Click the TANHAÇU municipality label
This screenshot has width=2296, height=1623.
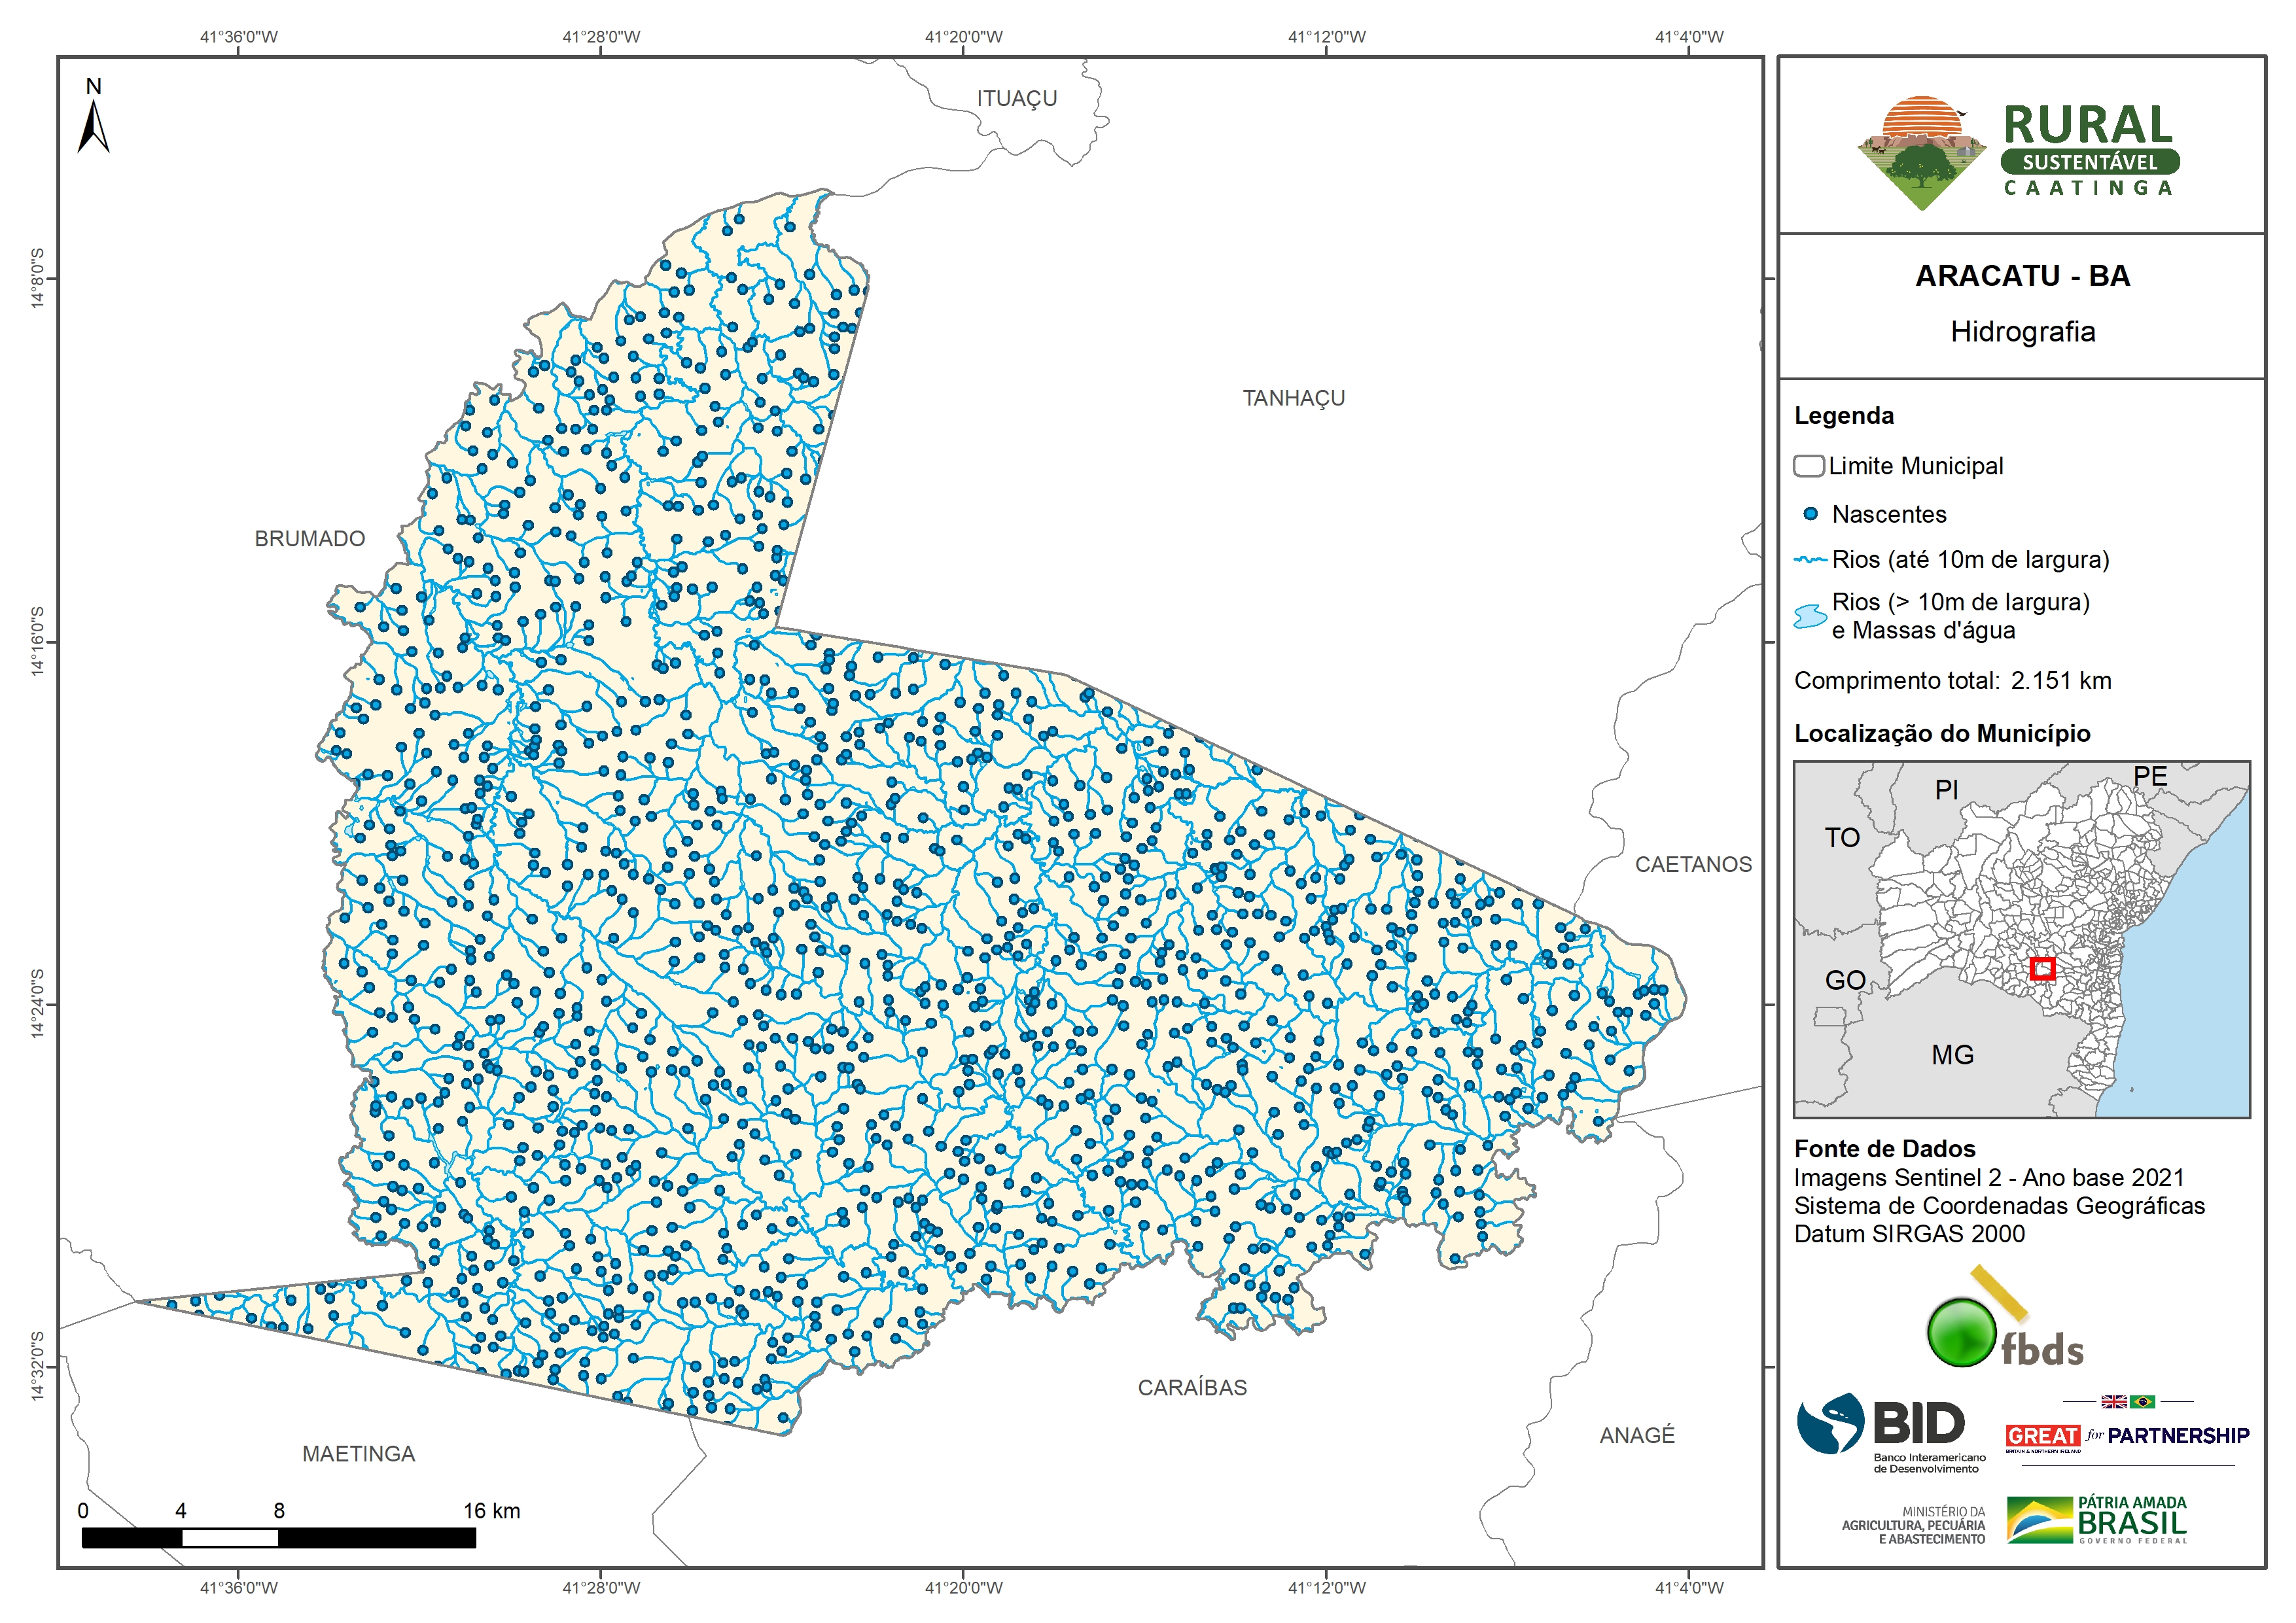pos(1293,398)
